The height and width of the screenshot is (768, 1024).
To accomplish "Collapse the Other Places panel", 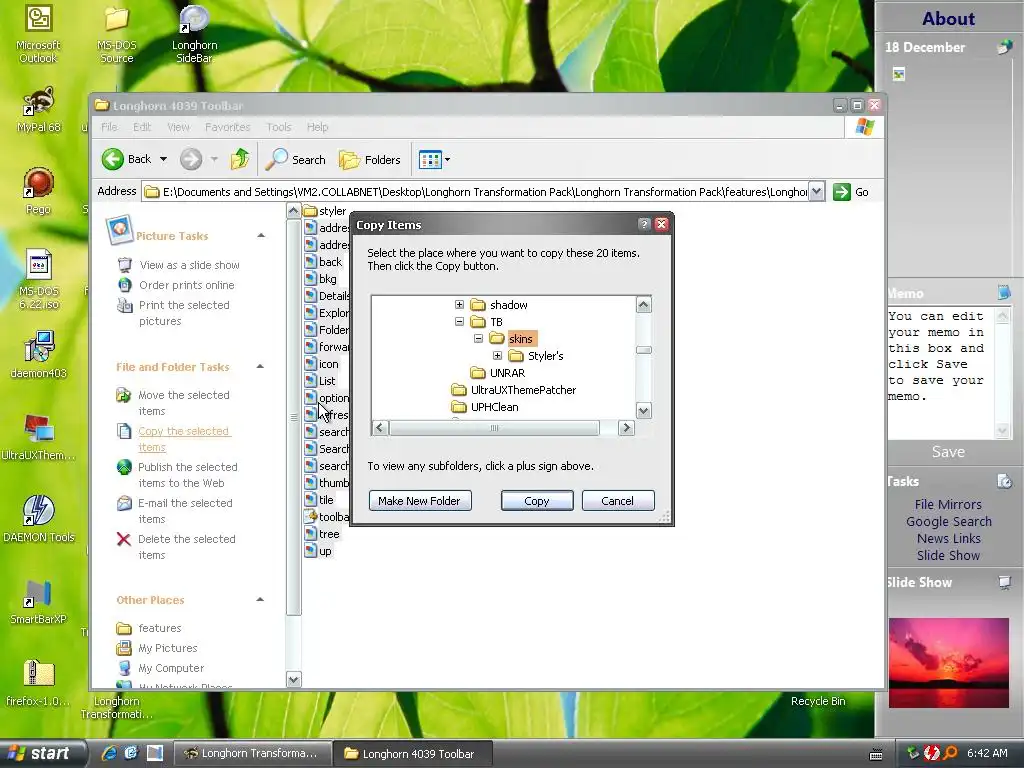I will coord(260,600).
